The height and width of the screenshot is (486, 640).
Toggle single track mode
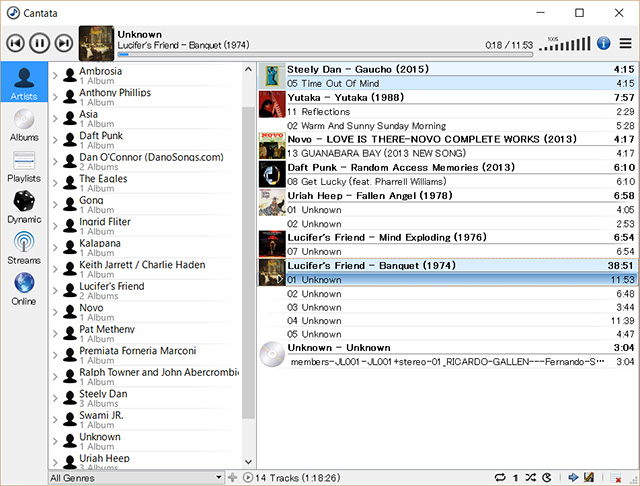click(x=515, y=478)
